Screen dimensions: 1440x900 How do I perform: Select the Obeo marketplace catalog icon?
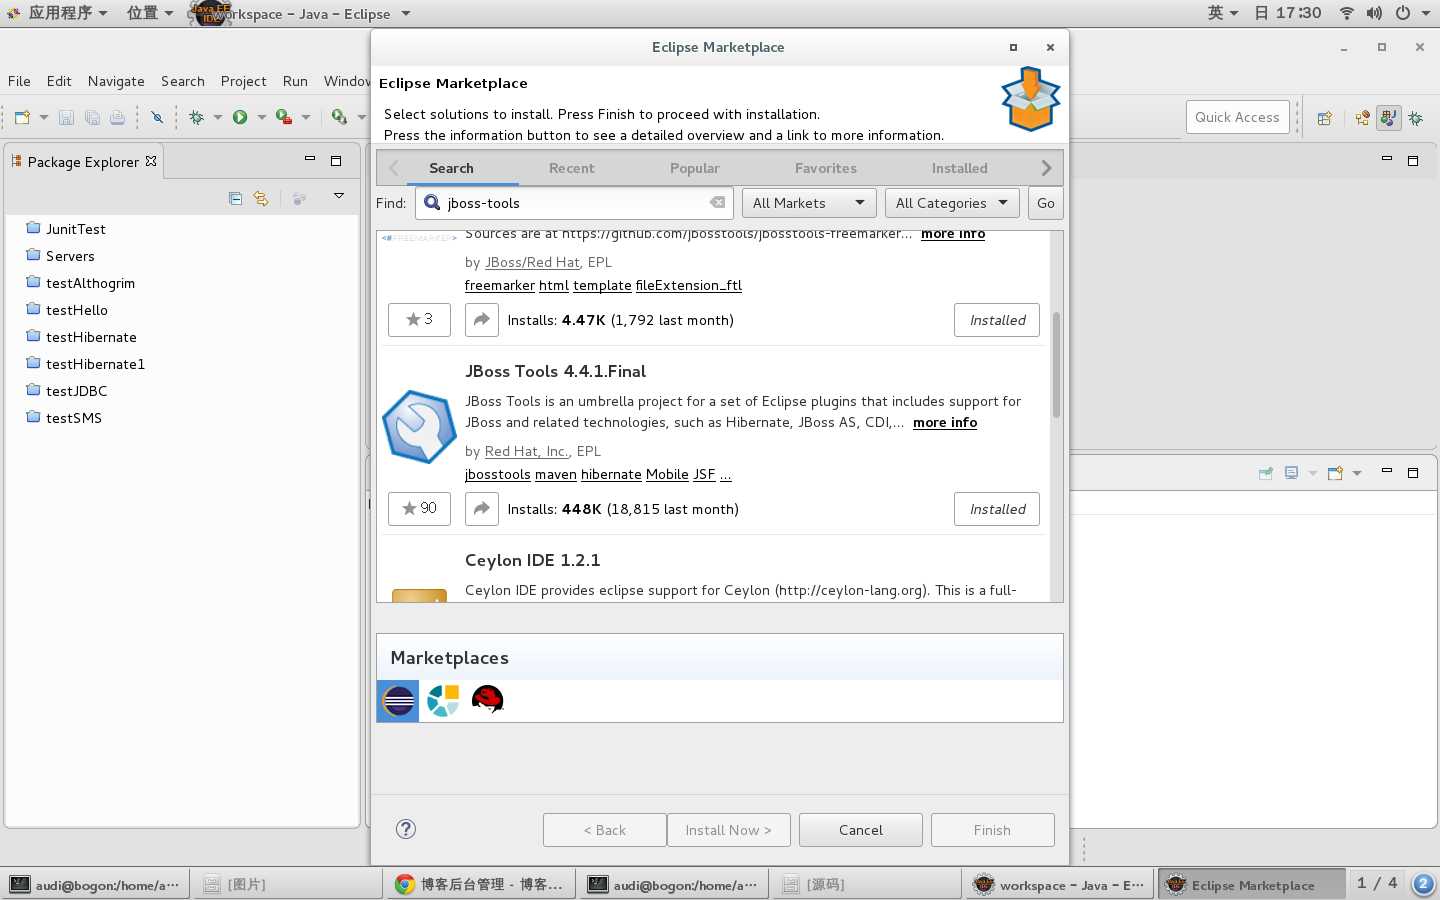point(443,701)
